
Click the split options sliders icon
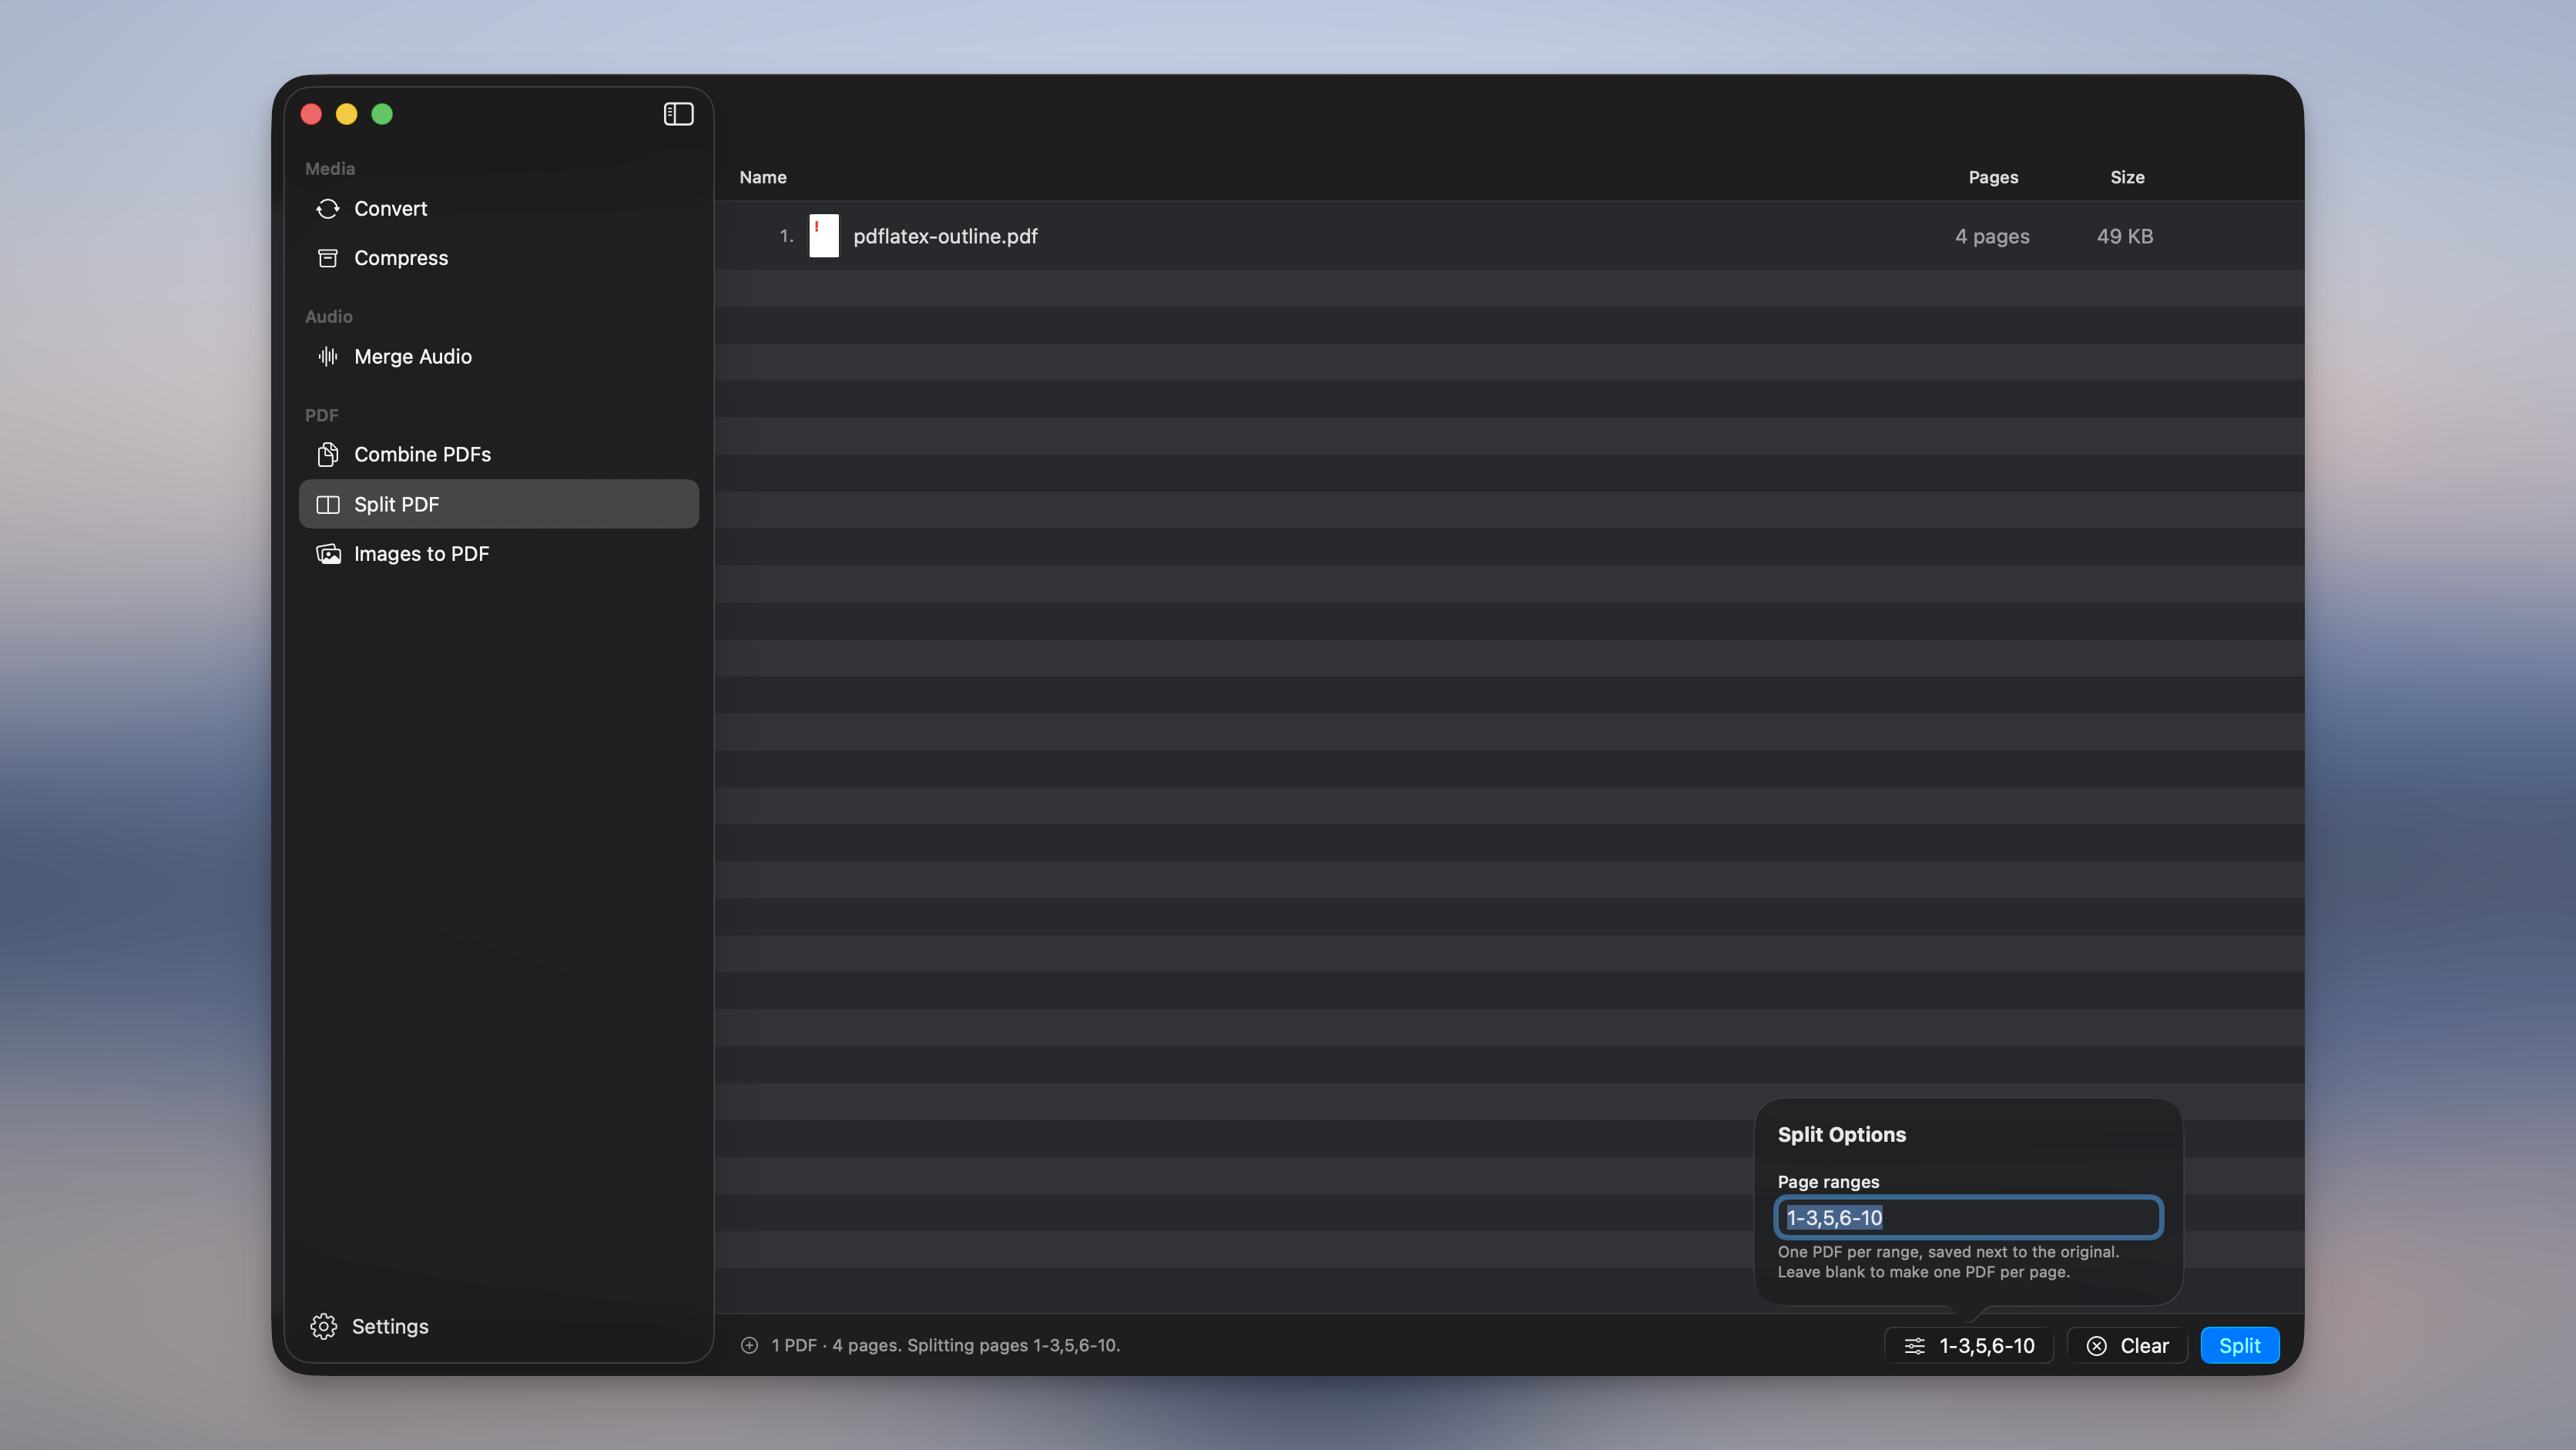coord(1914,1346)
